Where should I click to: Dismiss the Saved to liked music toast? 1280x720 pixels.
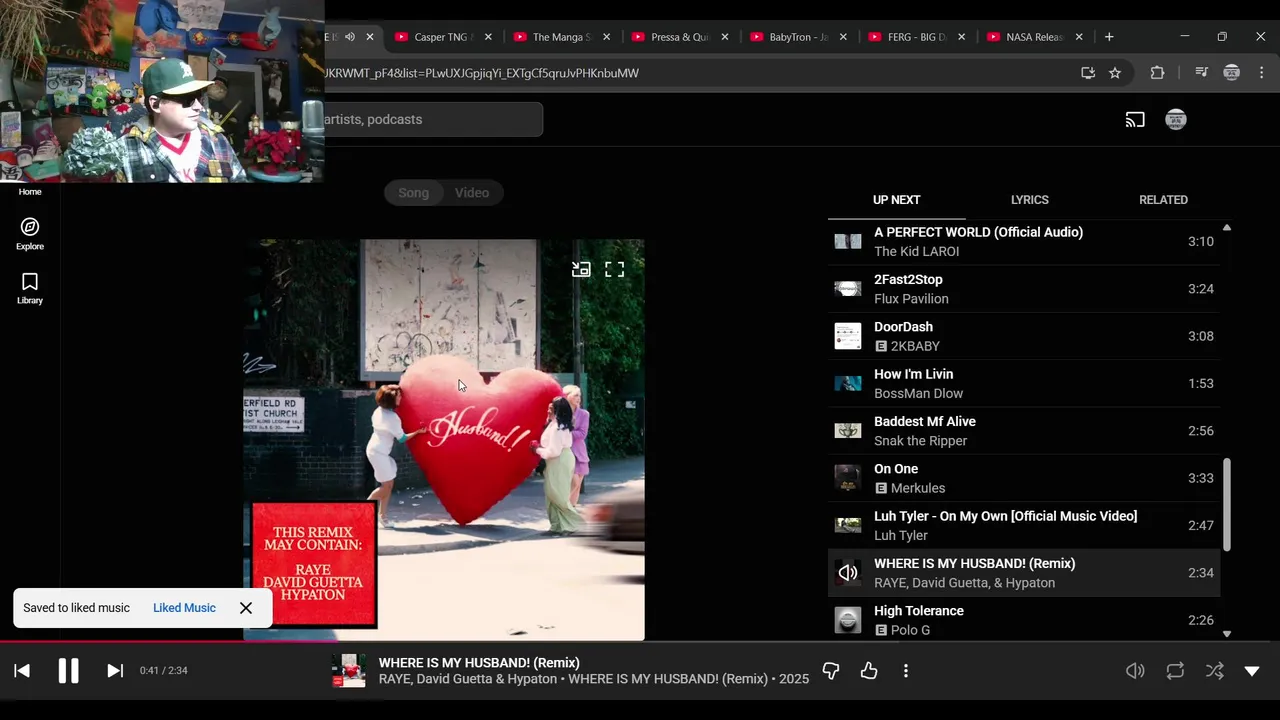[246, 608]
